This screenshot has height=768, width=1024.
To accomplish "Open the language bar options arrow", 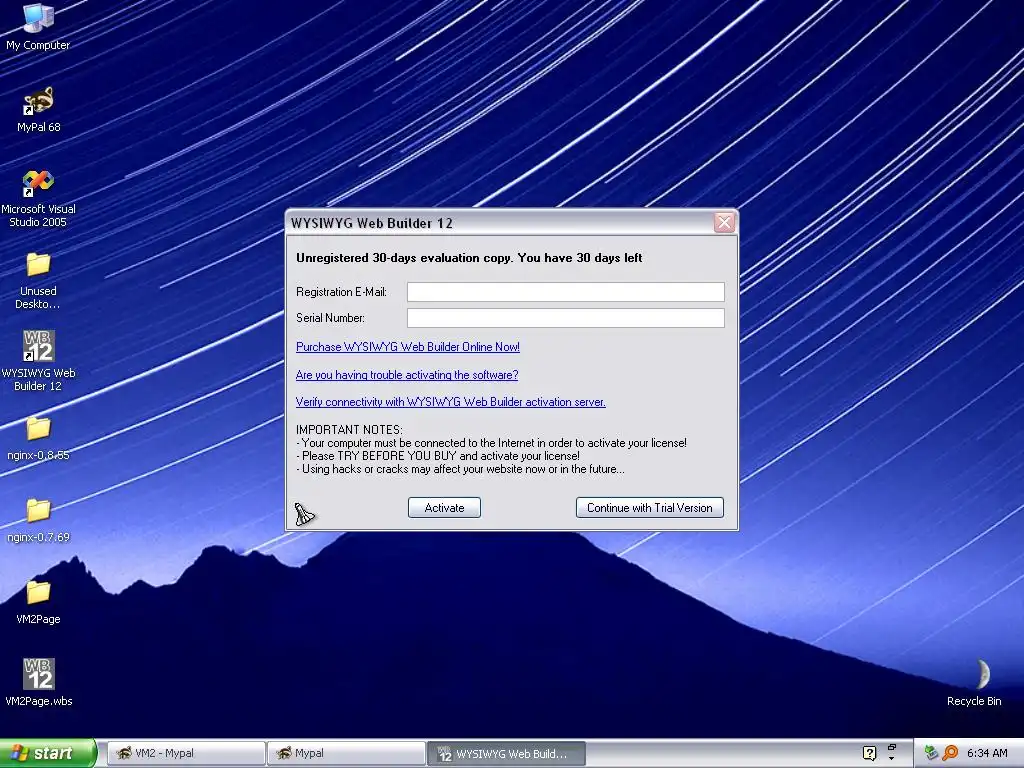I will 891,759.
